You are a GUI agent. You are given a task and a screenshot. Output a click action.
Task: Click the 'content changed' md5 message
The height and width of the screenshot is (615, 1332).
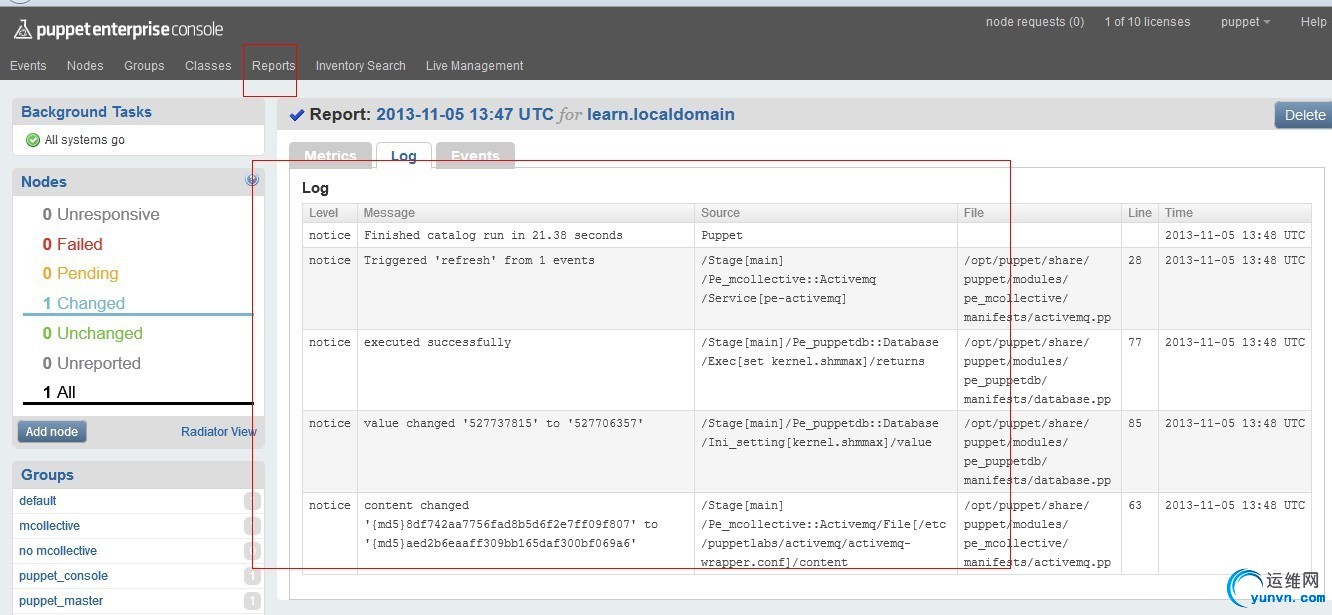[511, 525]
